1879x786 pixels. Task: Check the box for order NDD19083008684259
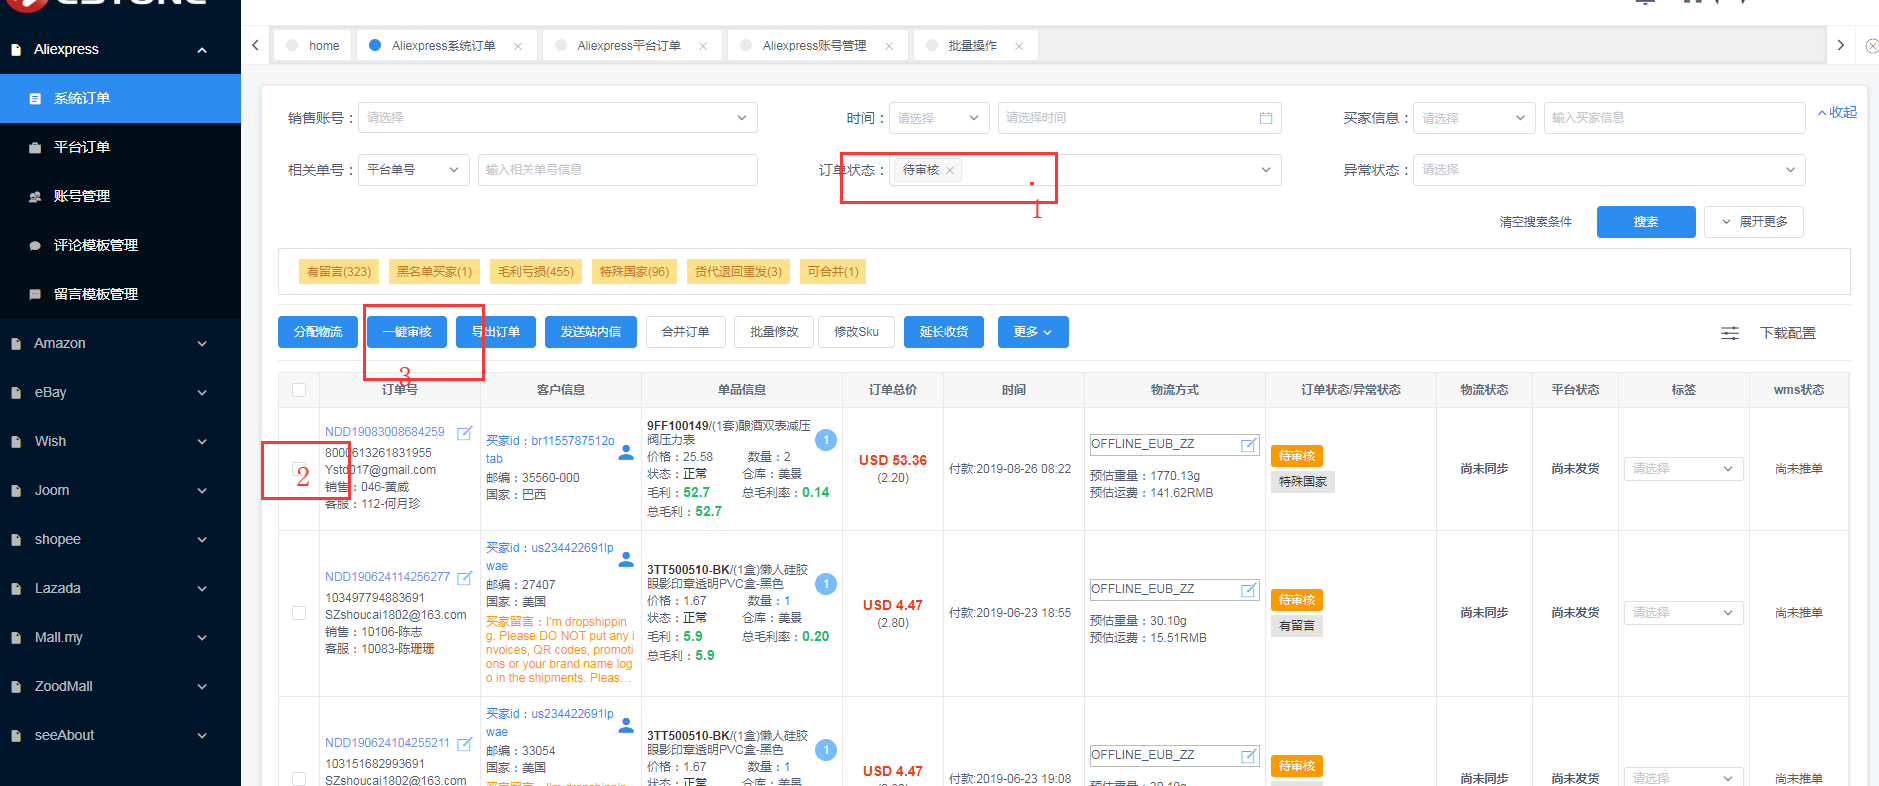coord(299,469)
